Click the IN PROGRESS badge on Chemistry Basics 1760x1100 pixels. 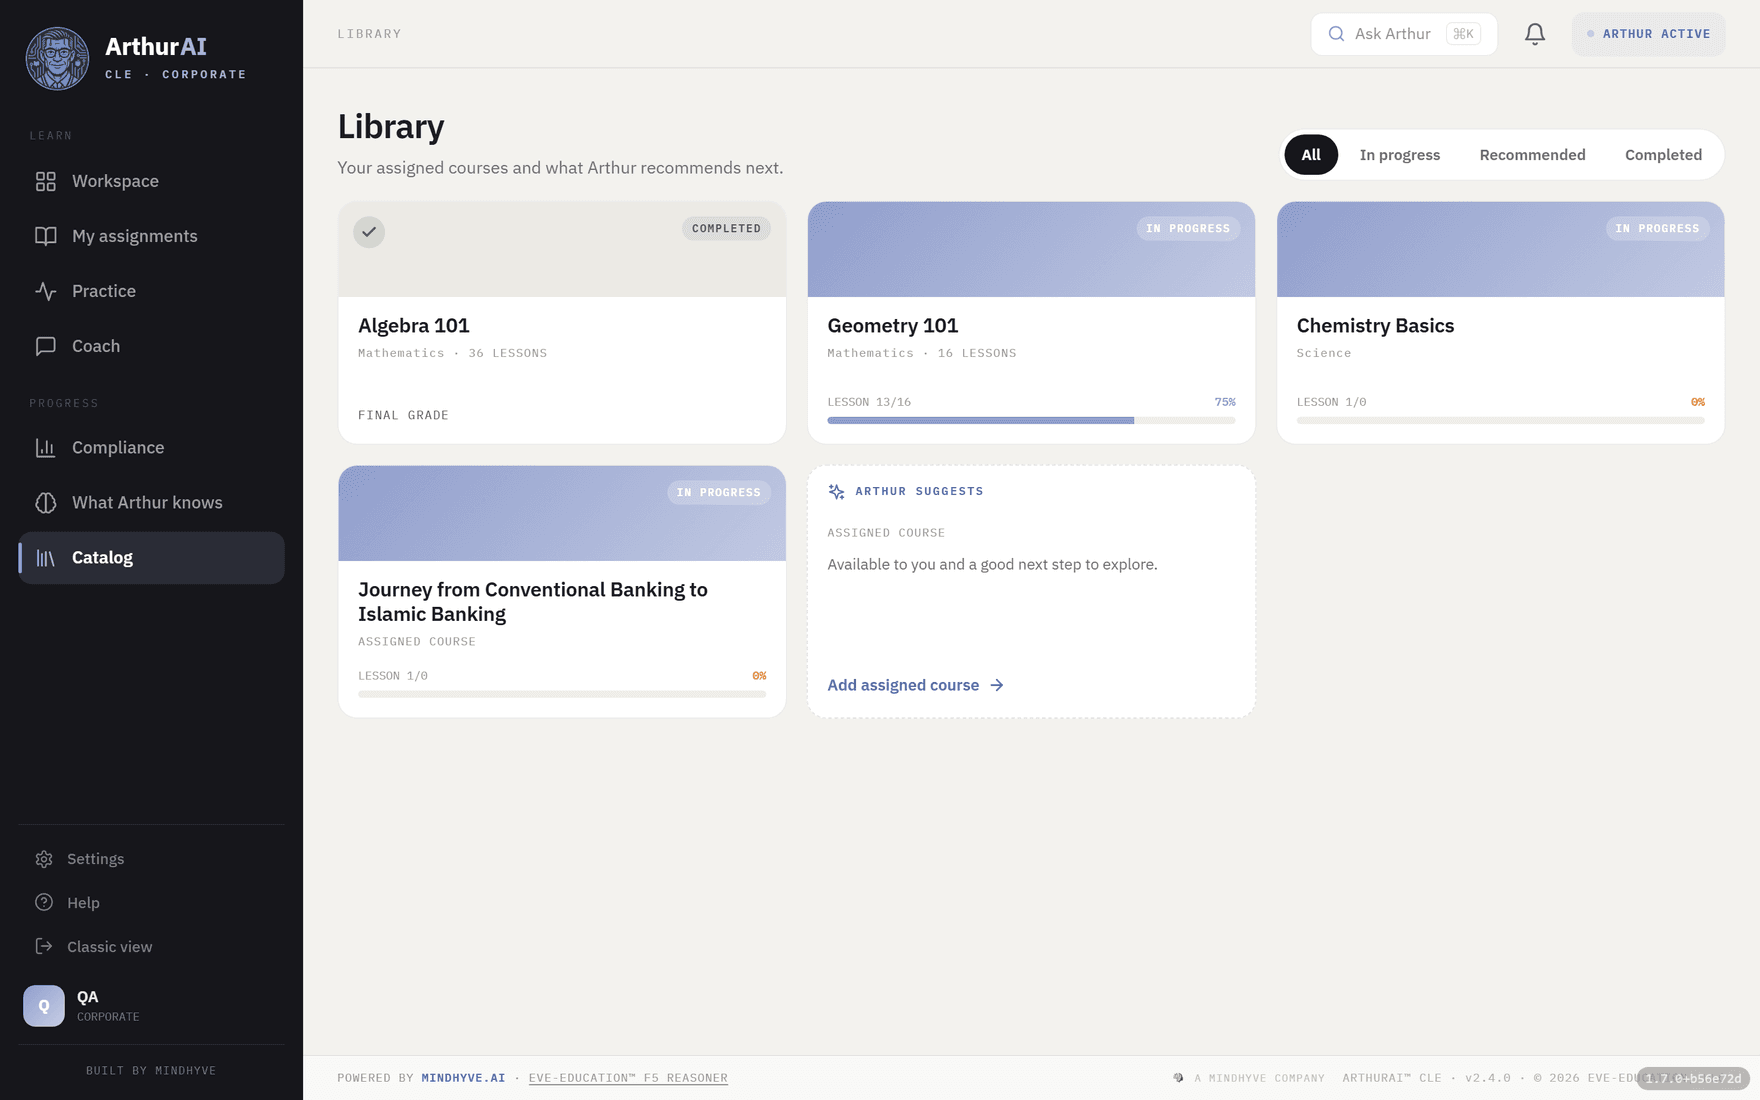coord(1657,228)
